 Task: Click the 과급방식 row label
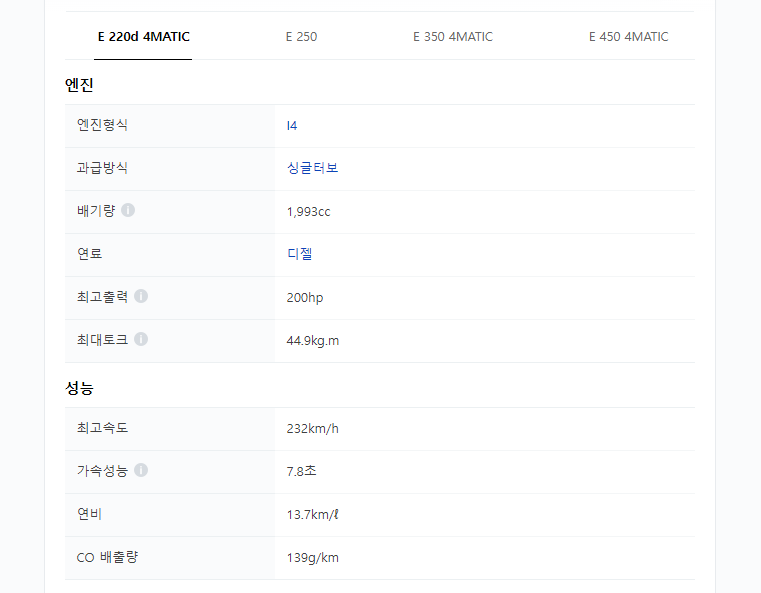point(102,168)
